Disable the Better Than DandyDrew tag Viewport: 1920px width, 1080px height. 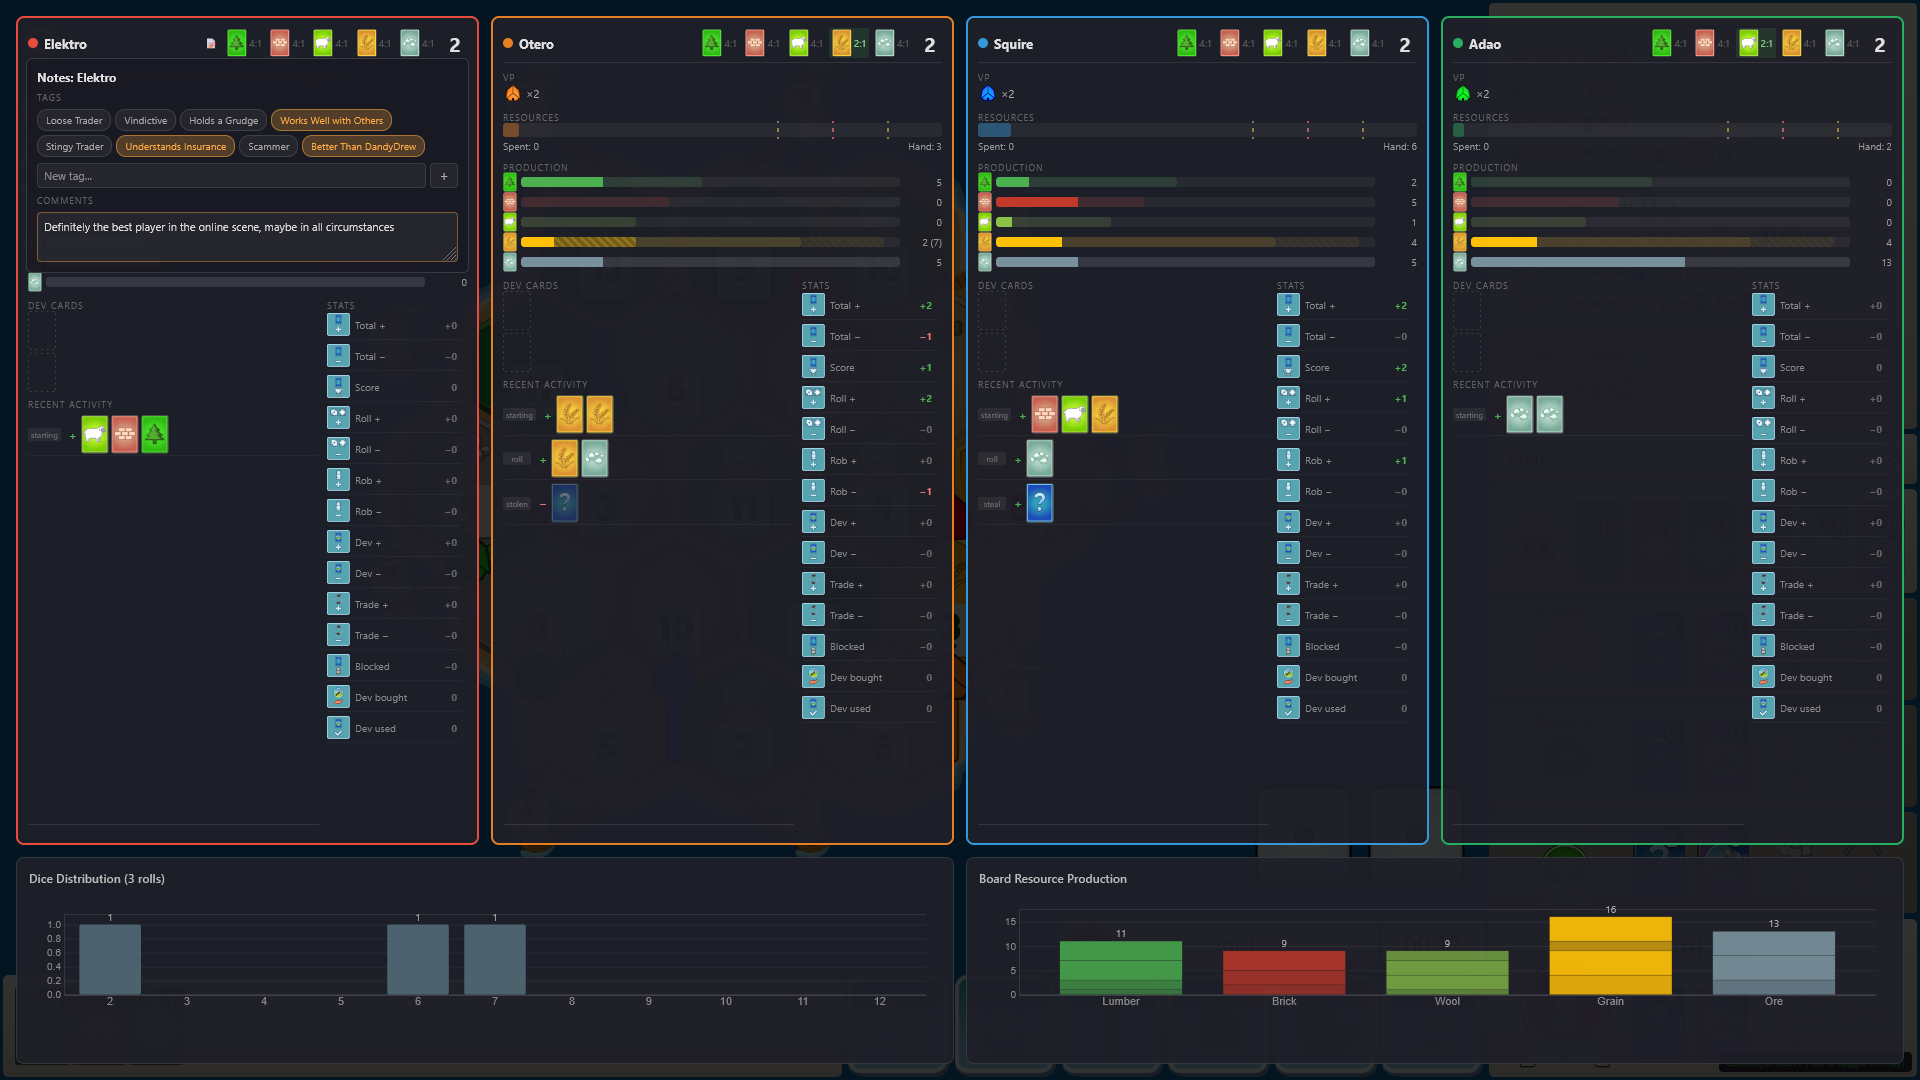coord(363,147)
